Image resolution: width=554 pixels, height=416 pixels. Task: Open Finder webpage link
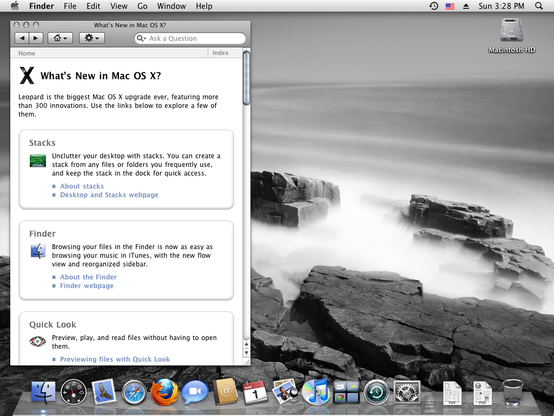point(87,286)
